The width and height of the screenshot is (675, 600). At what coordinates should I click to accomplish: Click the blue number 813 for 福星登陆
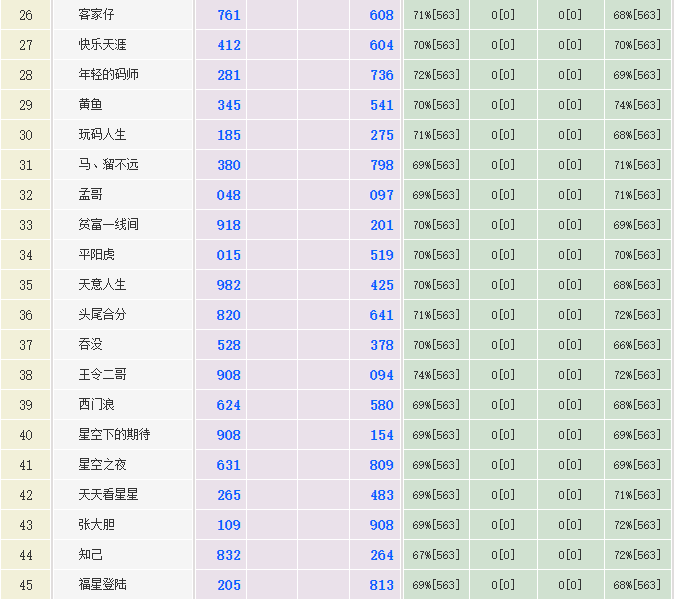(x=381, y=585)
